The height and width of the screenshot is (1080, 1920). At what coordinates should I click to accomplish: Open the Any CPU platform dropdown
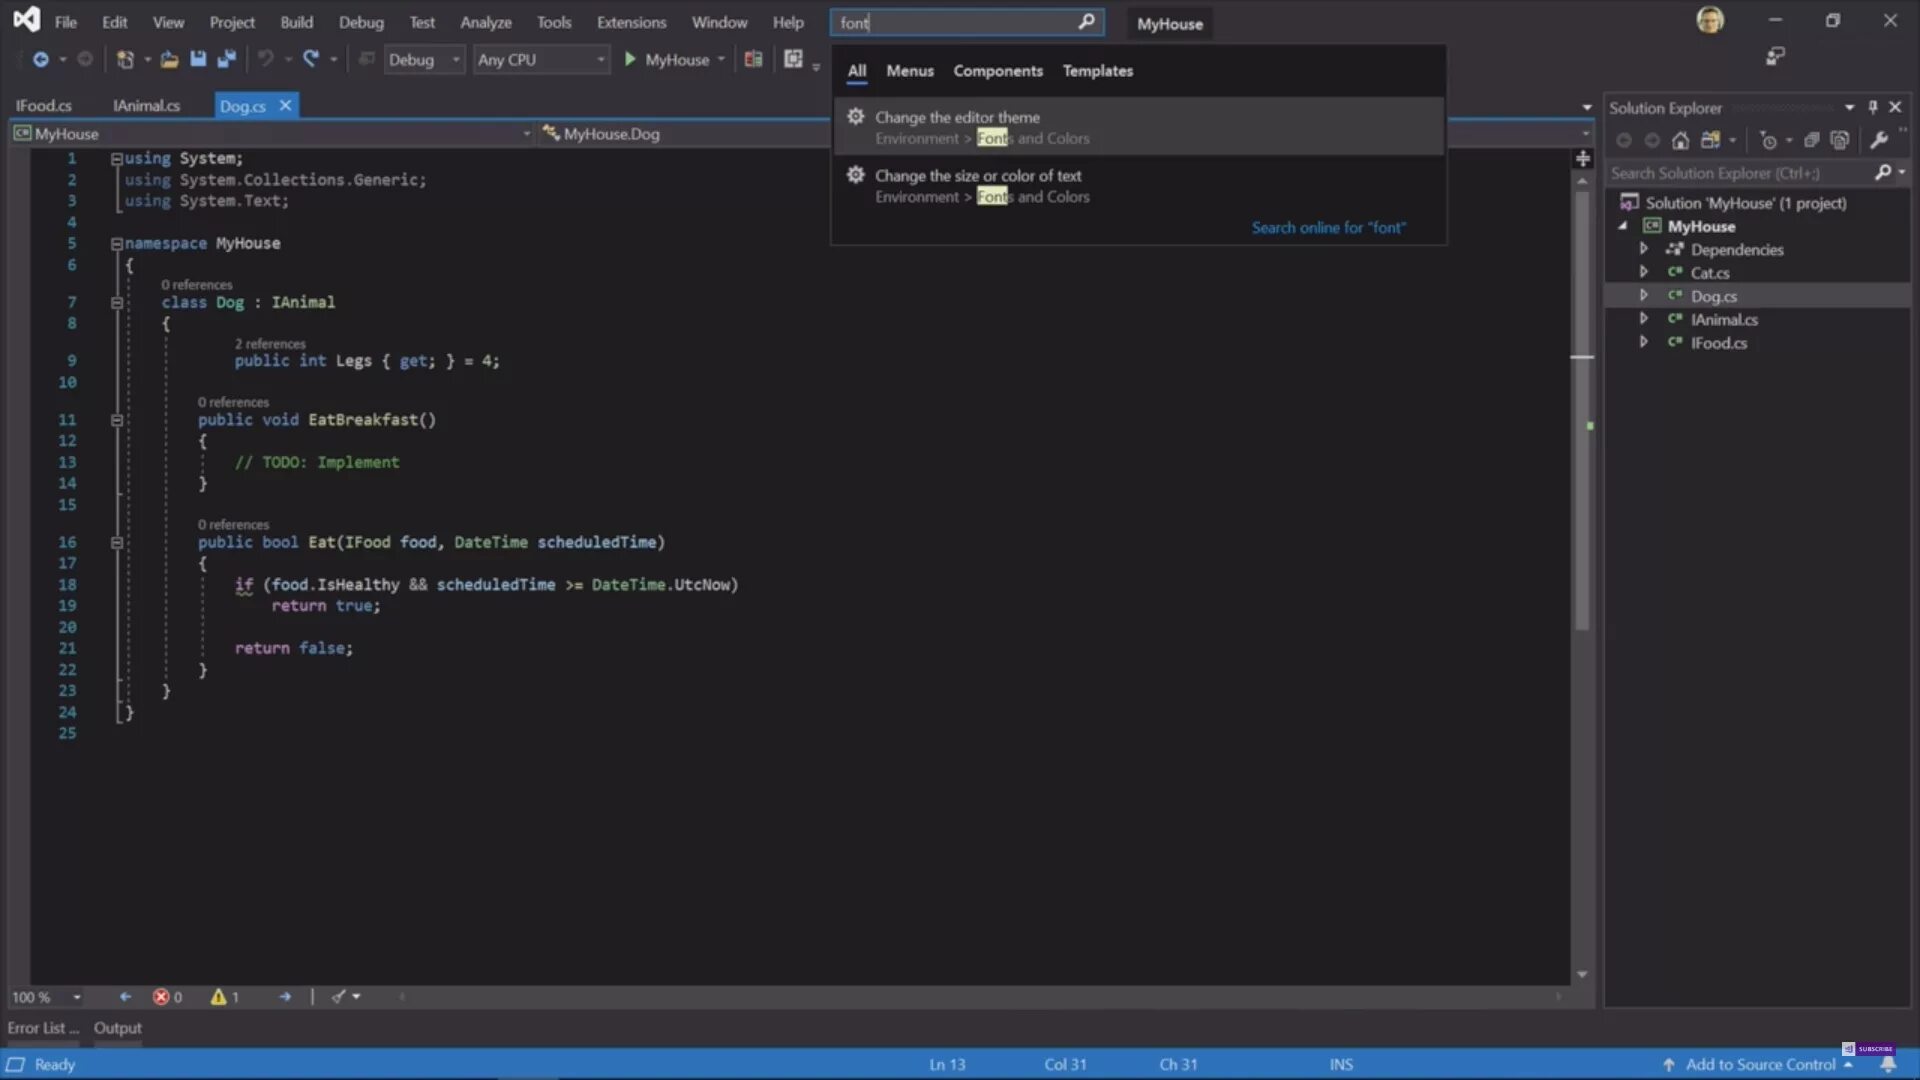pos(600,59)
